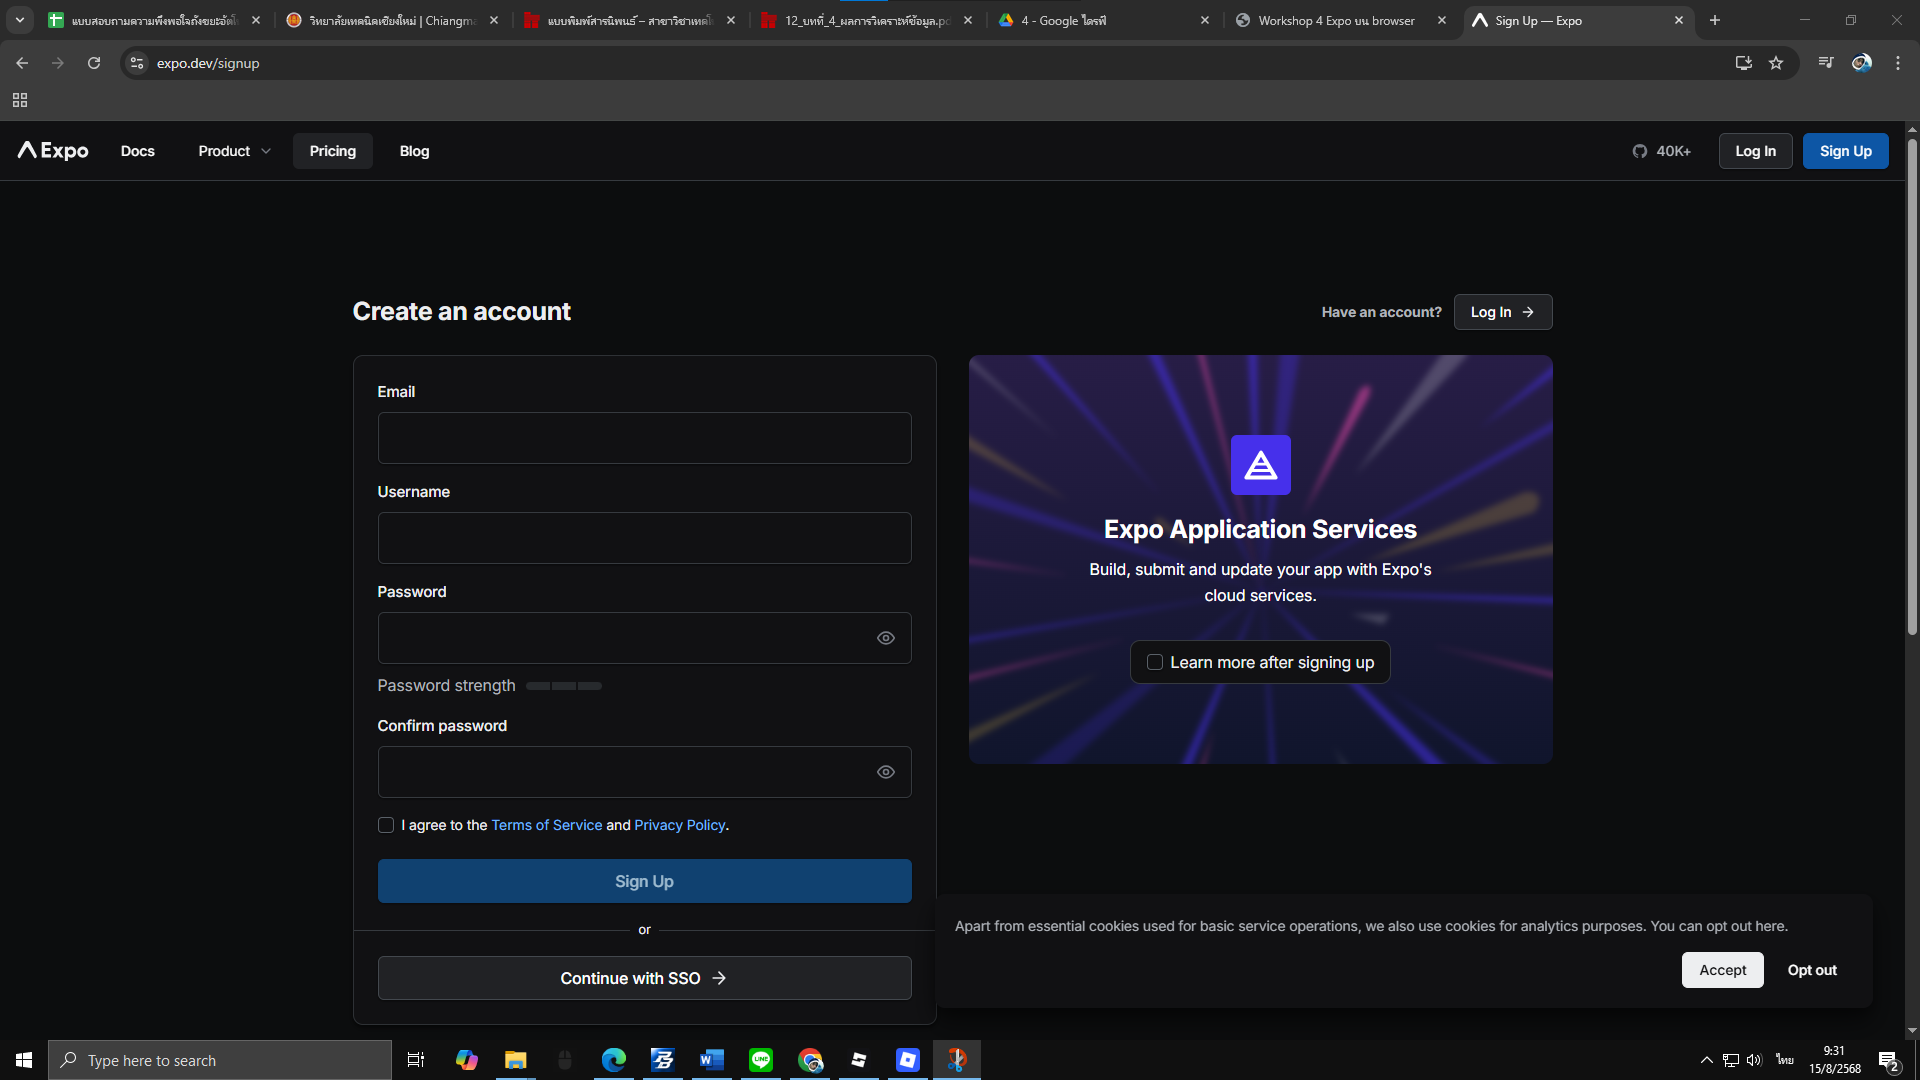The image size is (1920, 1080).
Task: Open tab search dropdown arrow
Action: [x=20, y=20]
